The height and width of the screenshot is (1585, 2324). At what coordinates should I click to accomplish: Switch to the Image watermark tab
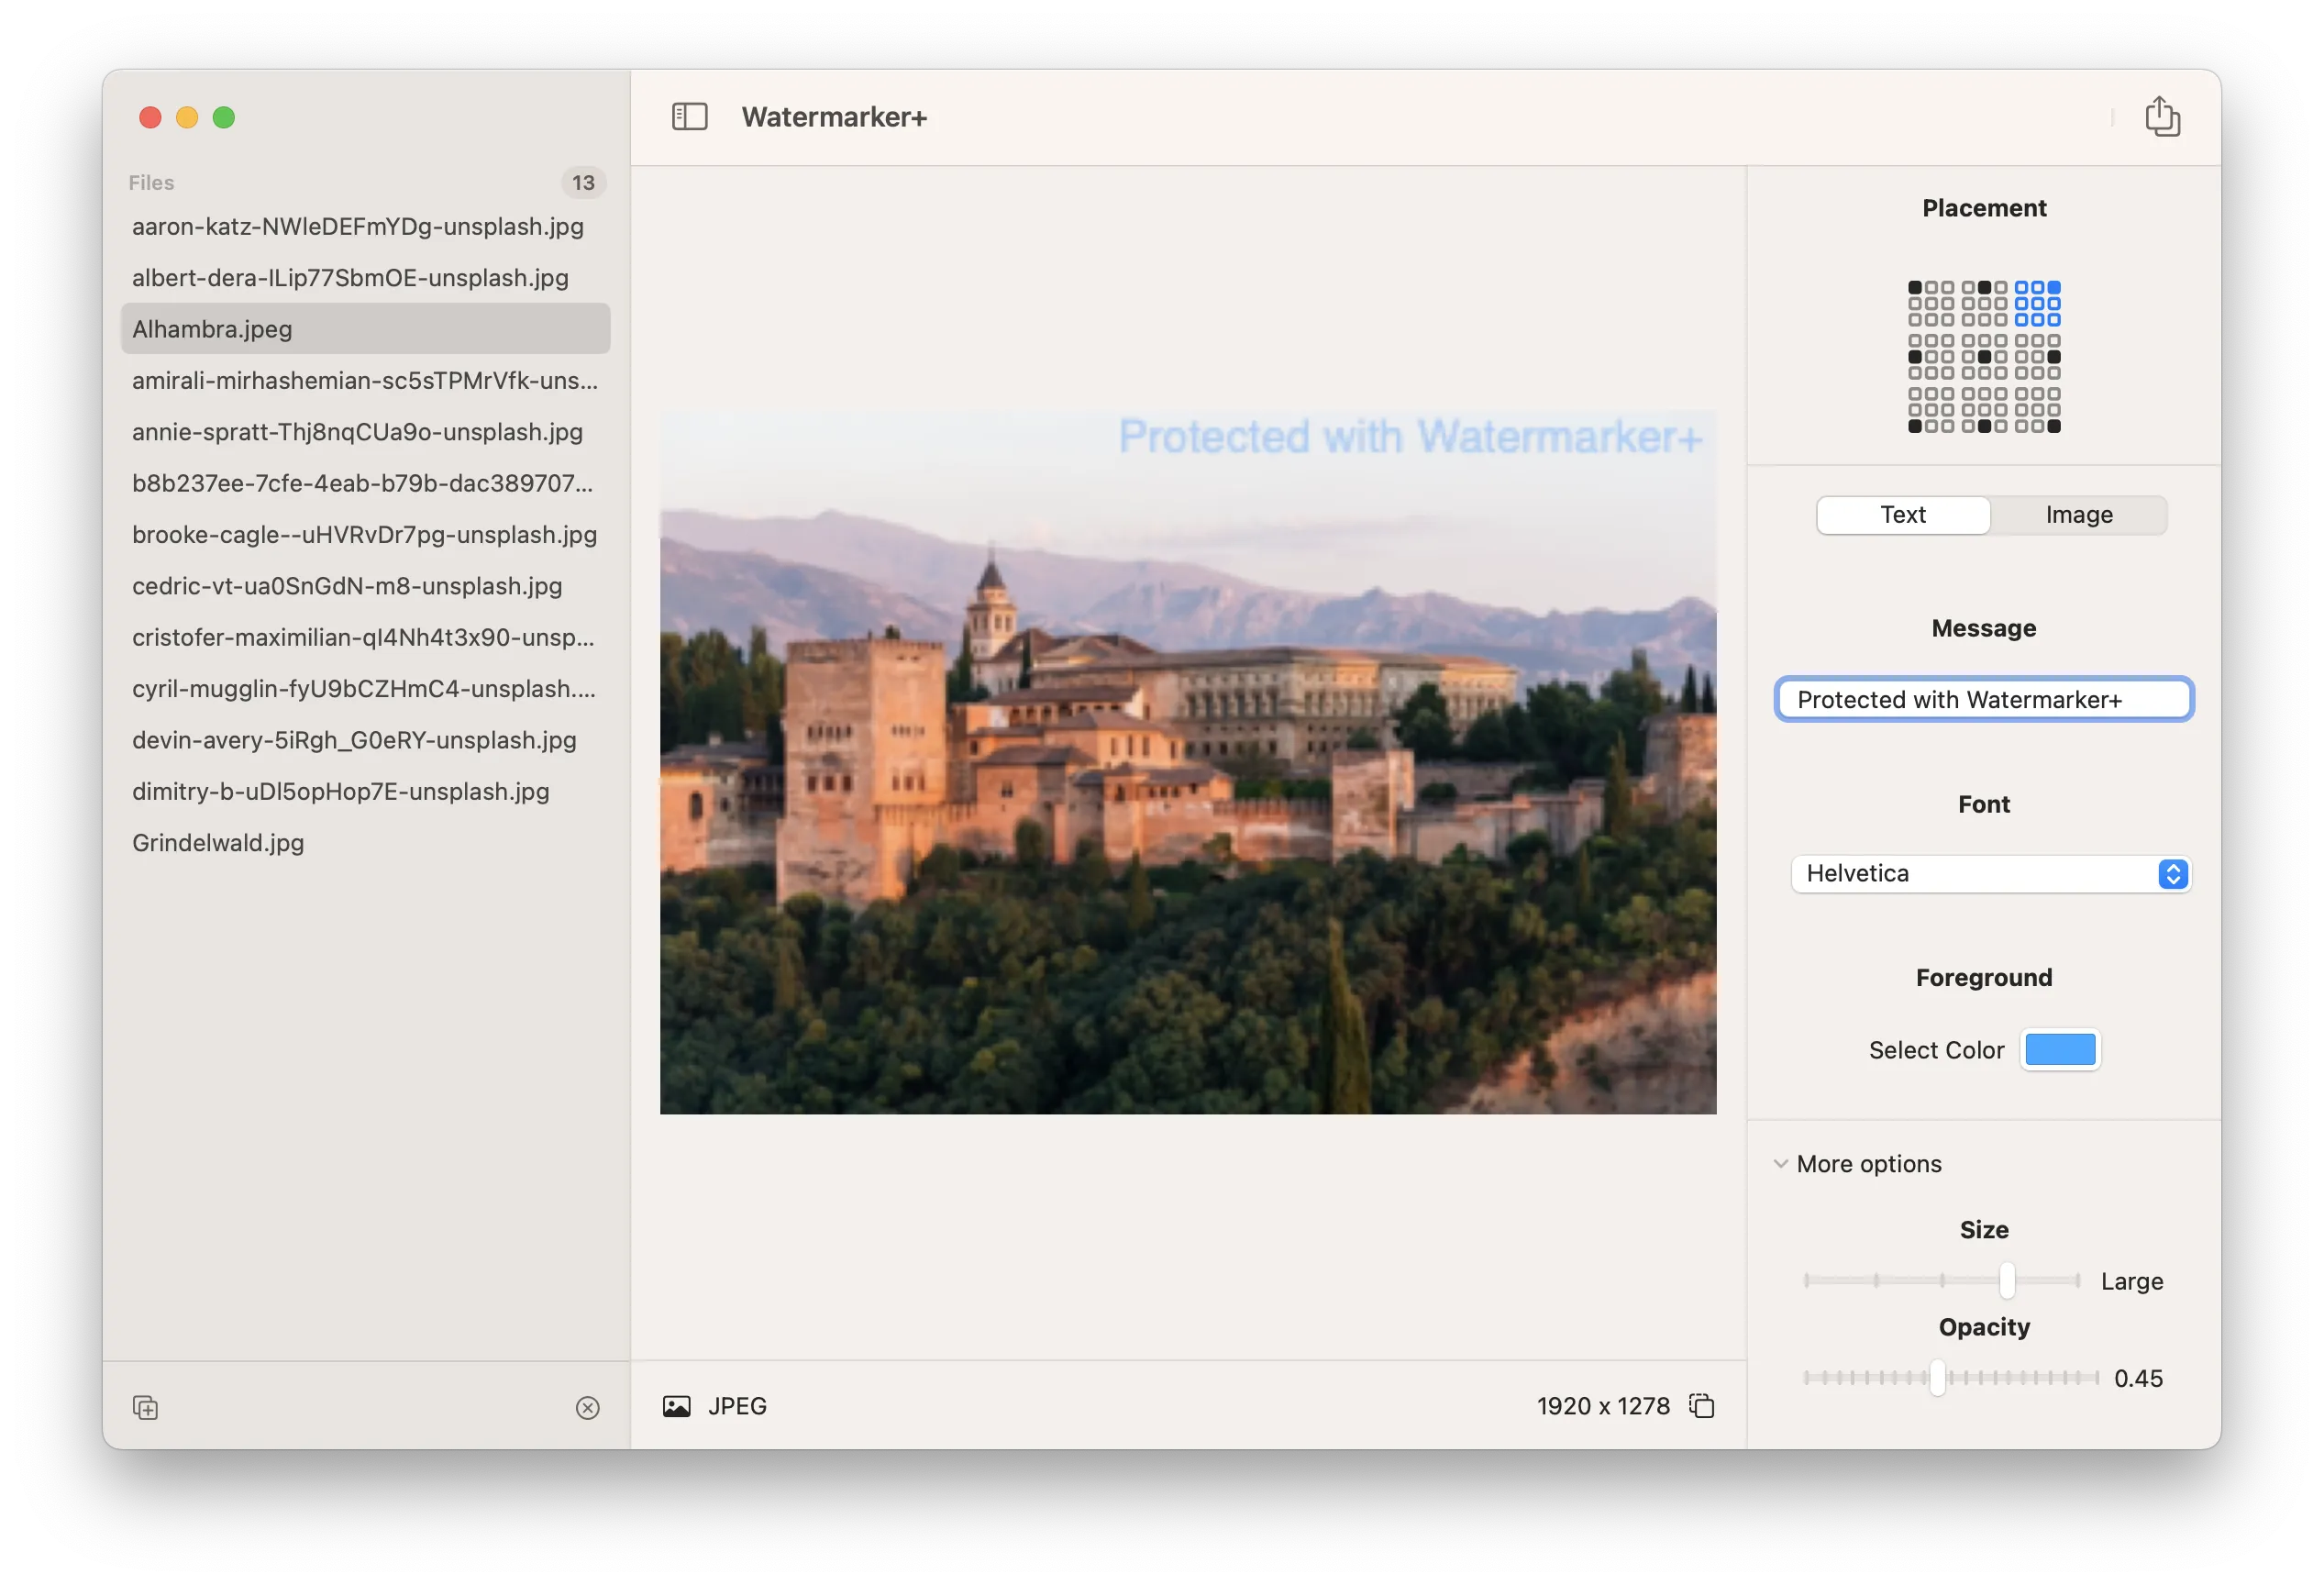(2078, 515)
